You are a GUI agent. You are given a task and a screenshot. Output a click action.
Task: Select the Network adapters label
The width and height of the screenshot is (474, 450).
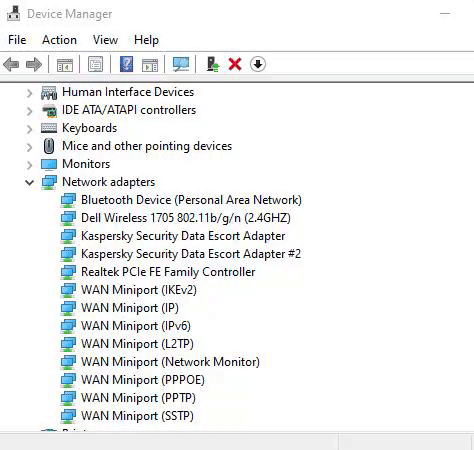click(x=109, y=182)
